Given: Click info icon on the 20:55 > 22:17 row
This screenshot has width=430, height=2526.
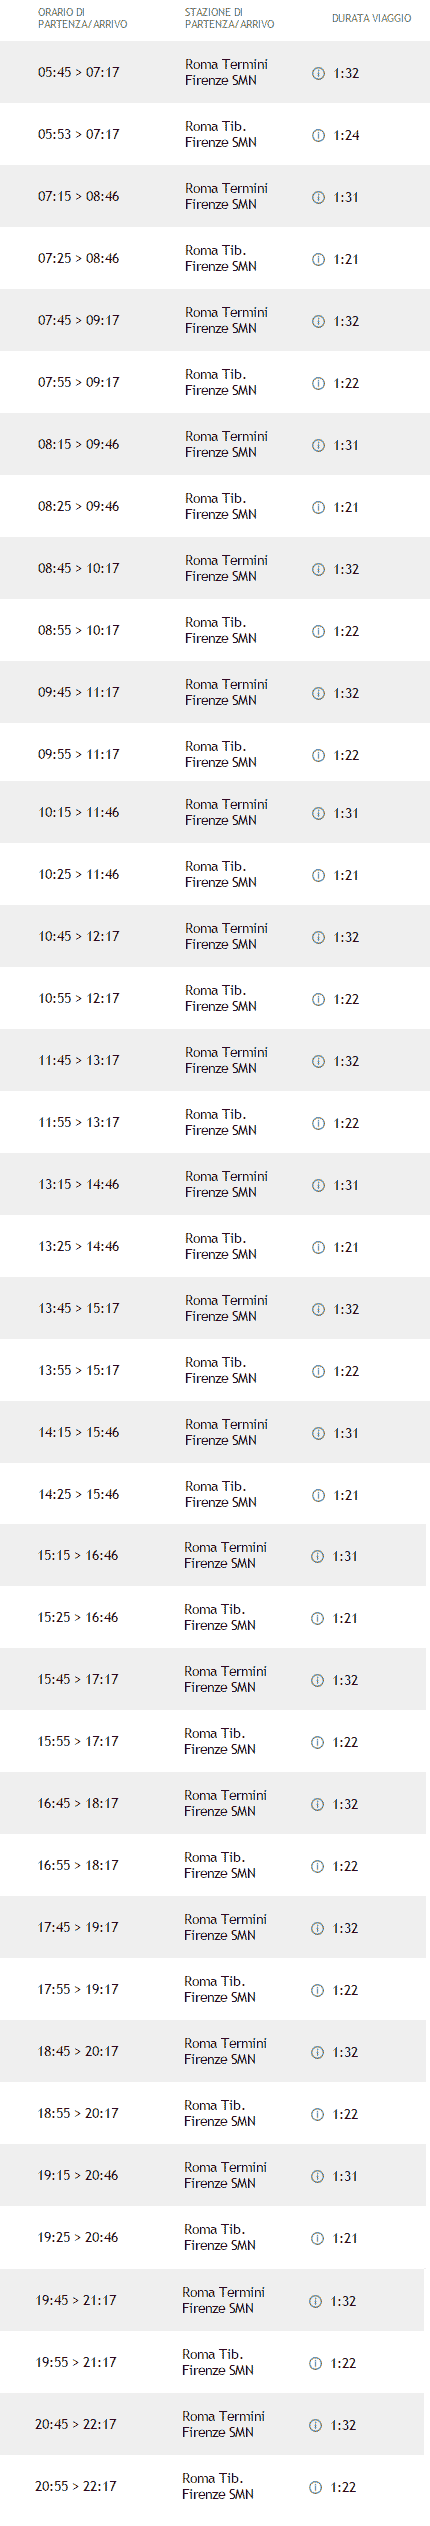Looking at the screenshot, I should click(x=315, y=2487).
